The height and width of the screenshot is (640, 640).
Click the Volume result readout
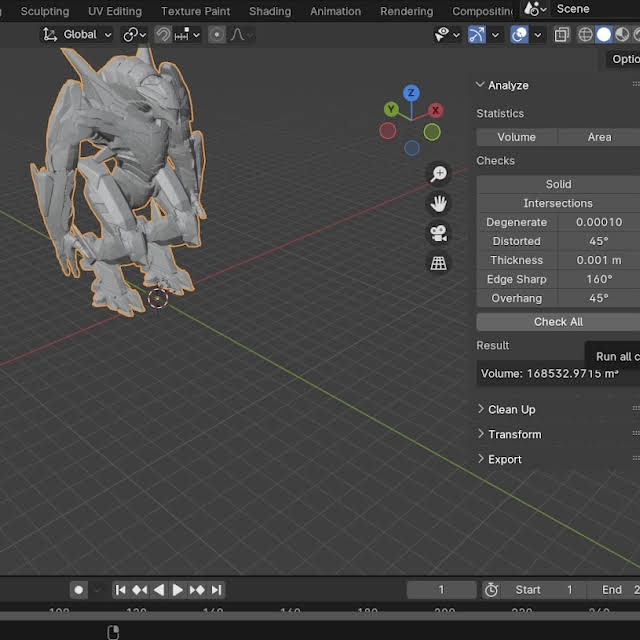click(558, 373)
